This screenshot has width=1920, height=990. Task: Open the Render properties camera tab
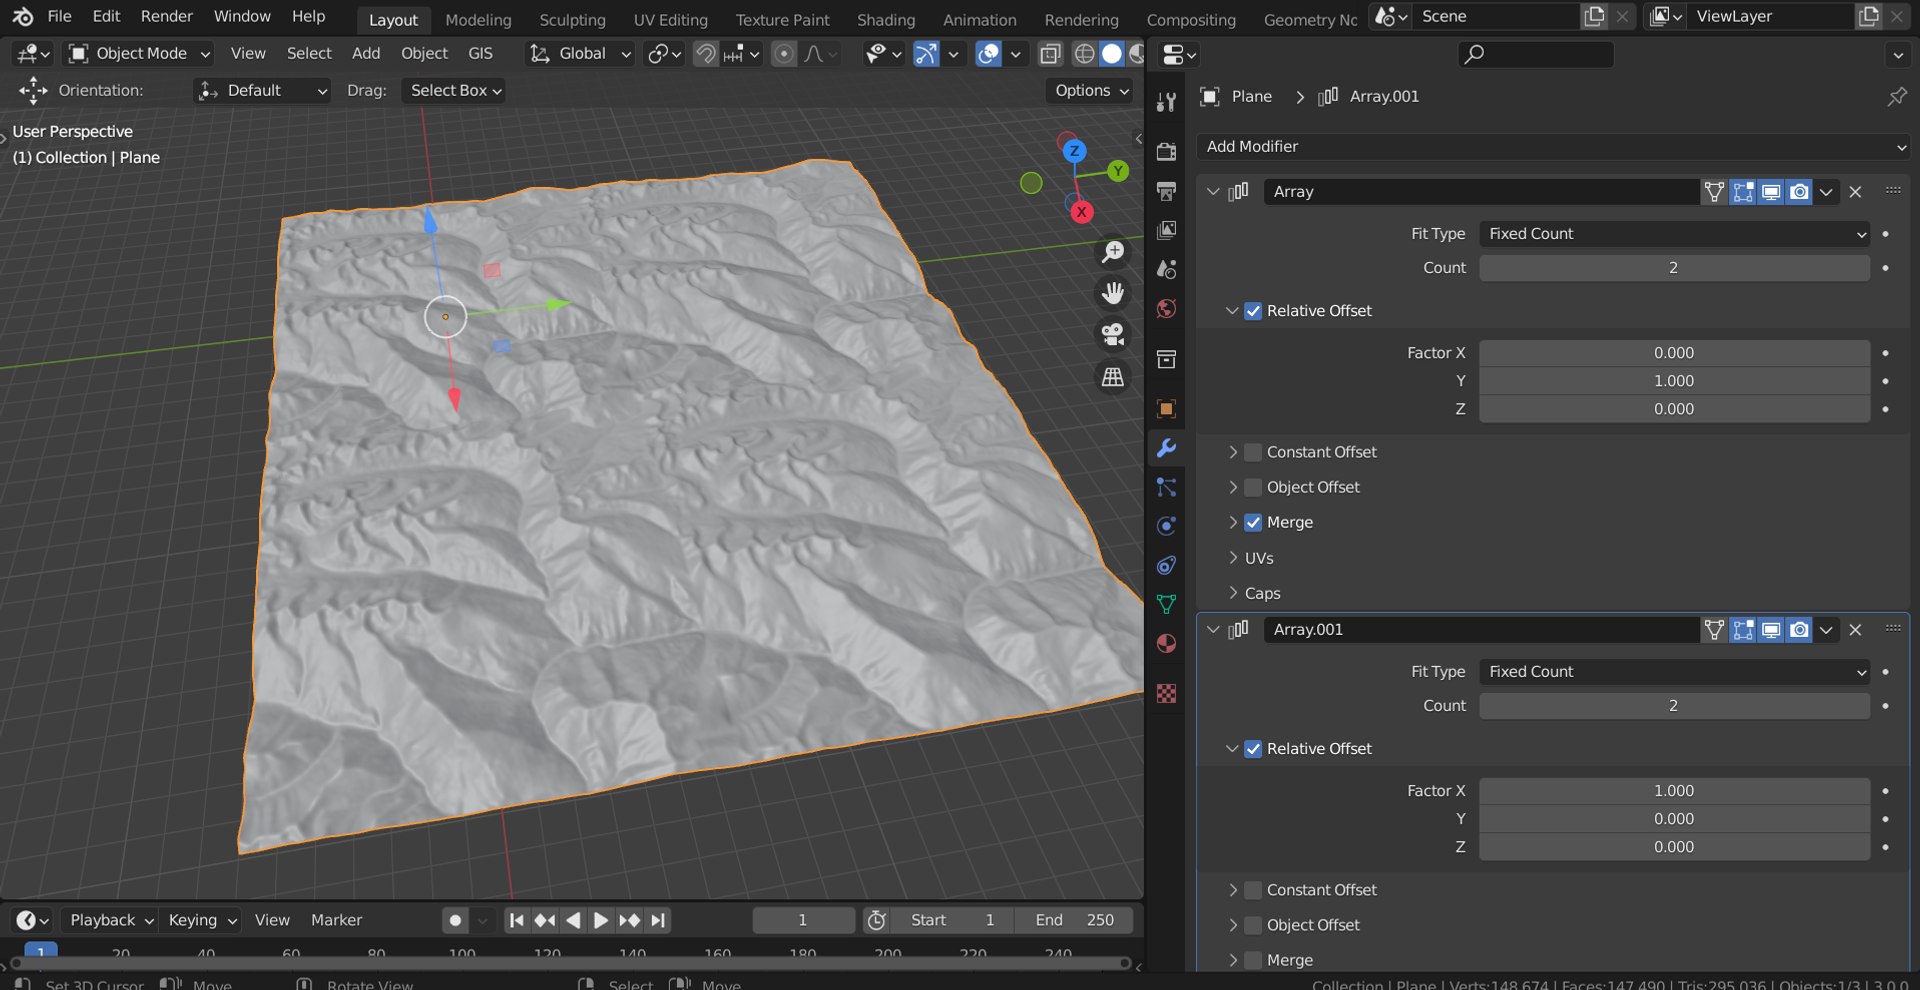pyautogui.click(x=1166, y=152)
